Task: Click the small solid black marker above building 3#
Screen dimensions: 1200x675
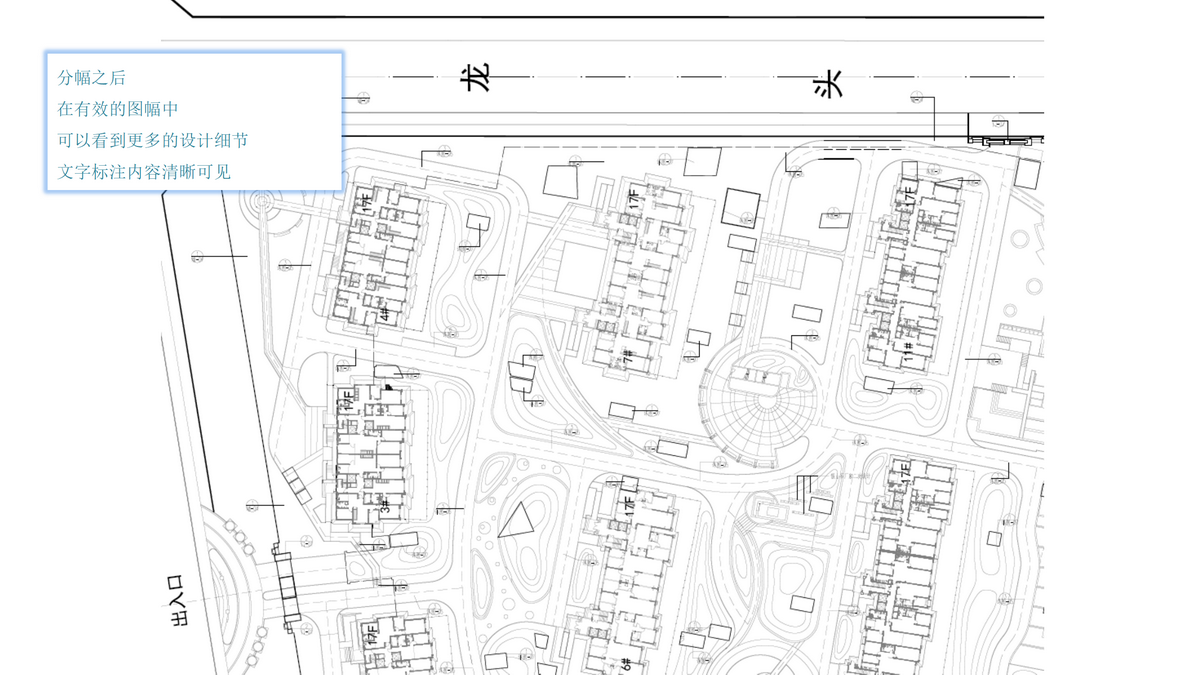Action: pyautogui.click(x=388, y=387)
